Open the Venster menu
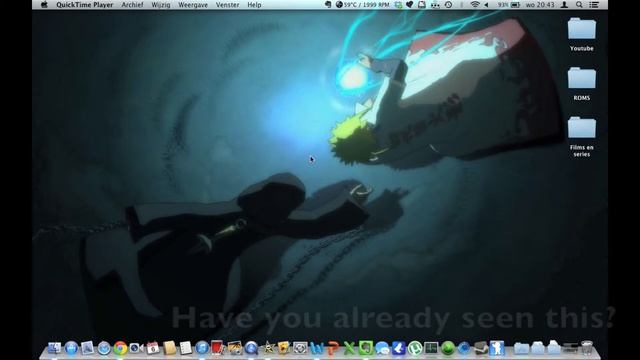 pos(227,5)
